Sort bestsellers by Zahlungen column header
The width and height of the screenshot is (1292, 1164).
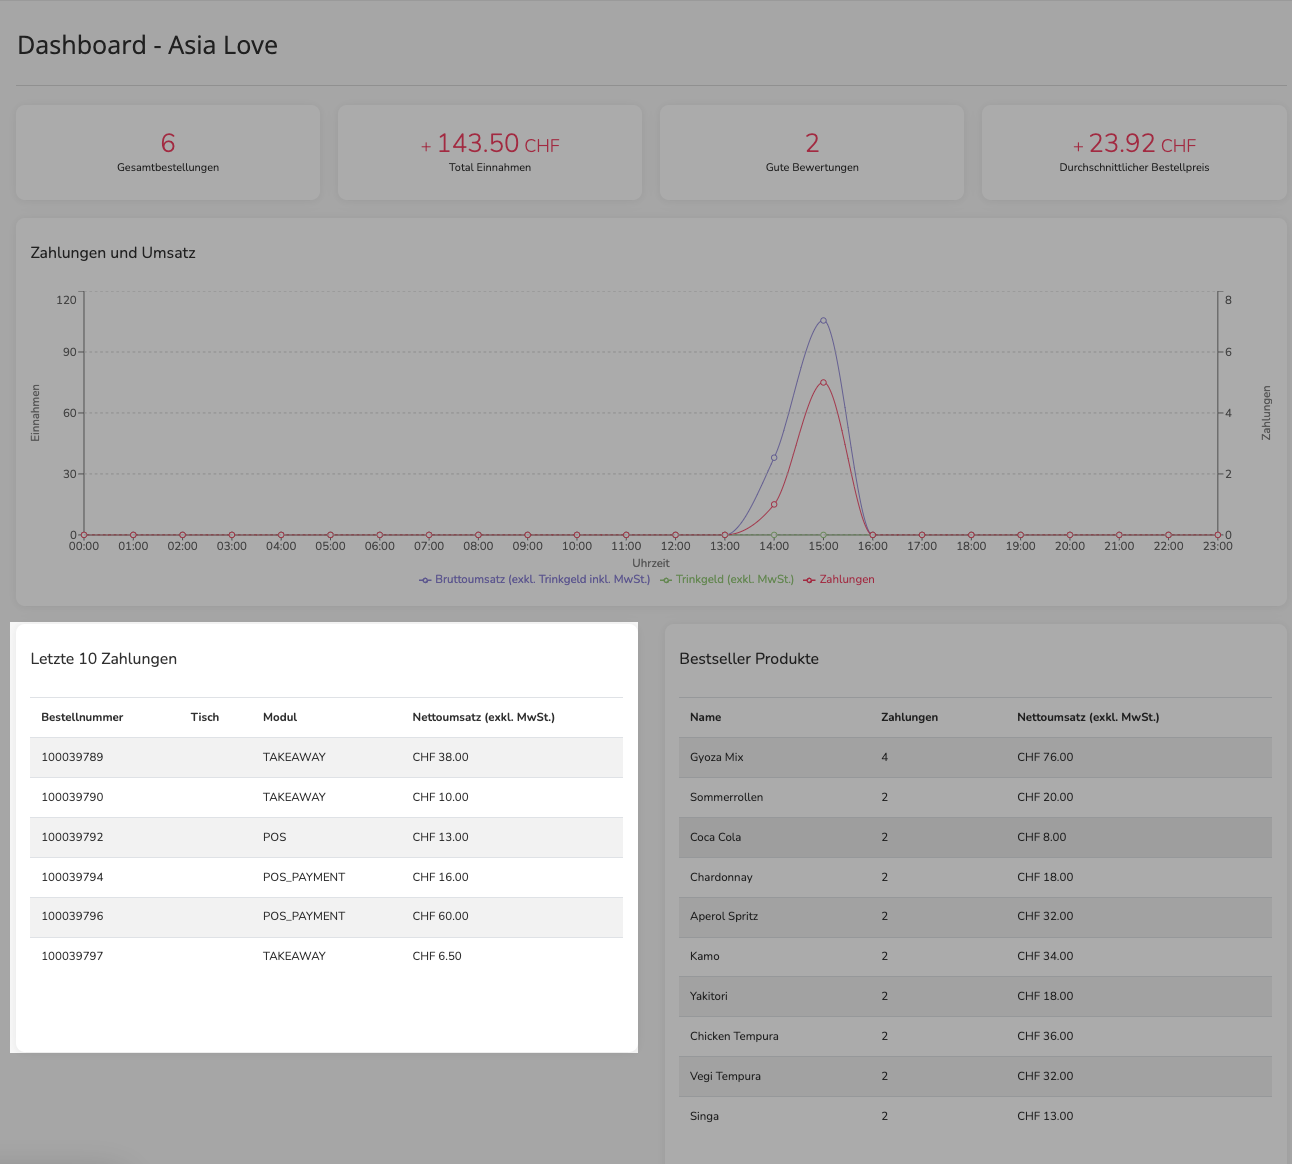coord(909,717)
